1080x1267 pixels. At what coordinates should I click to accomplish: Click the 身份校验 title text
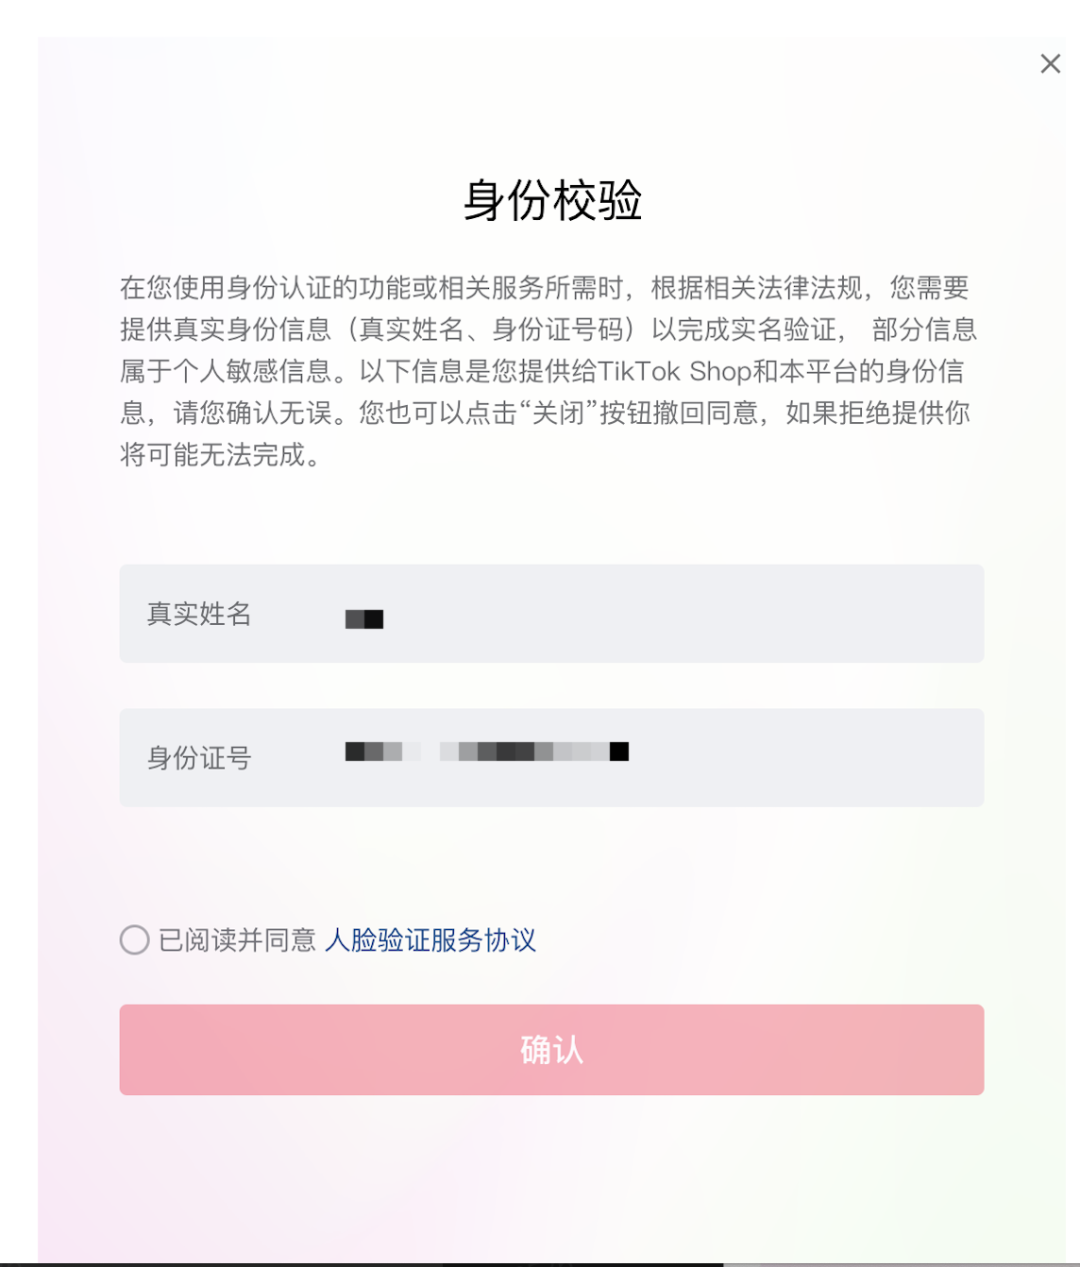(x=553, y=200)
